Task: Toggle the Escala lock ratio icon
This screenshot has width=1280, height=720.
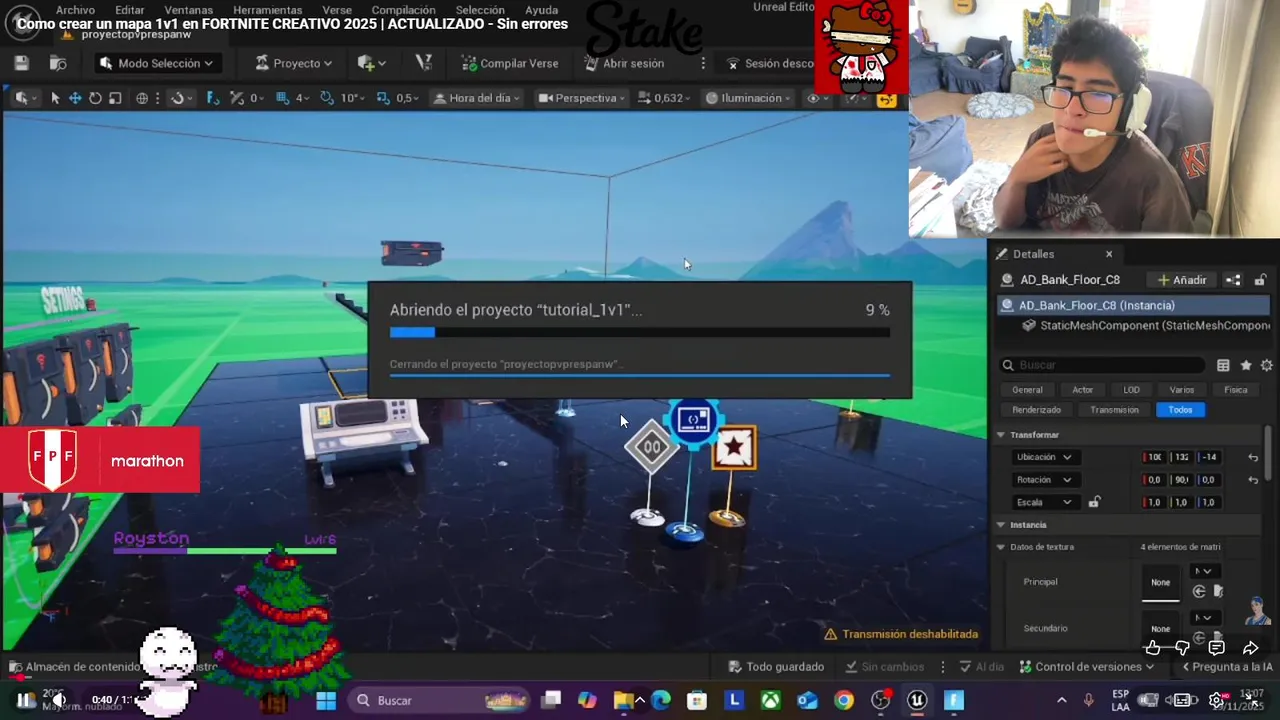Action: point(1094,502)
